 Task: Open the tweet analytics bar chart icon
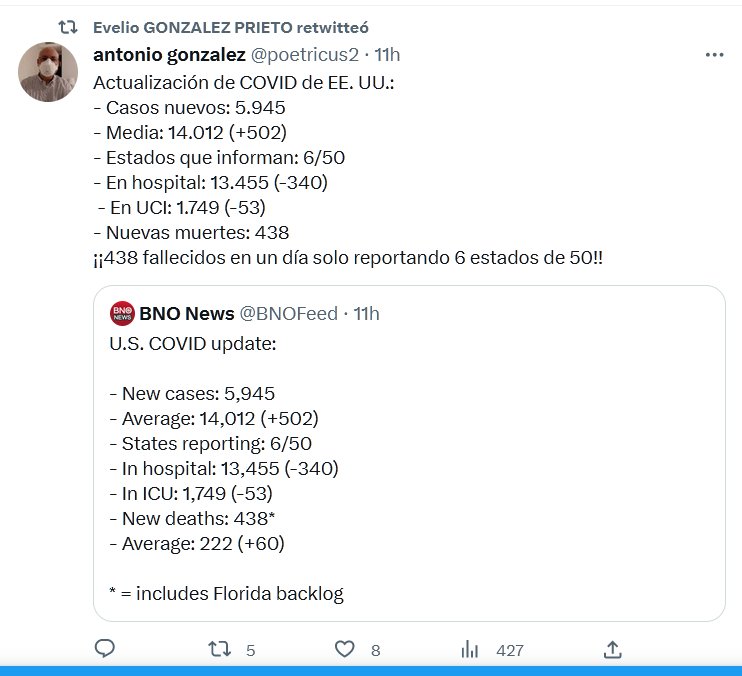(x=469, y=649)
